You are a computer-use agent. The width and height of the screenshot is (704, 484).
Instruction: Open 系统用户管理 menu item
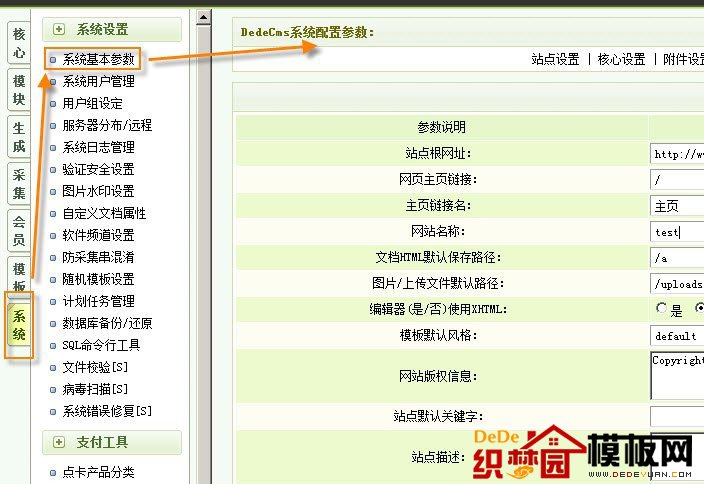click(98, 81)
